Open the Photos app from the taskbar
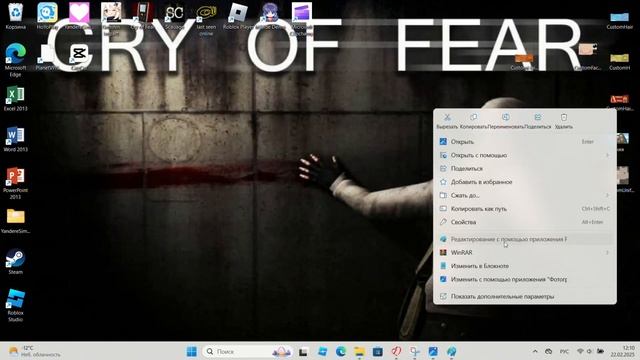This screenshot has height=360, width=640. (x=433, y=351)
